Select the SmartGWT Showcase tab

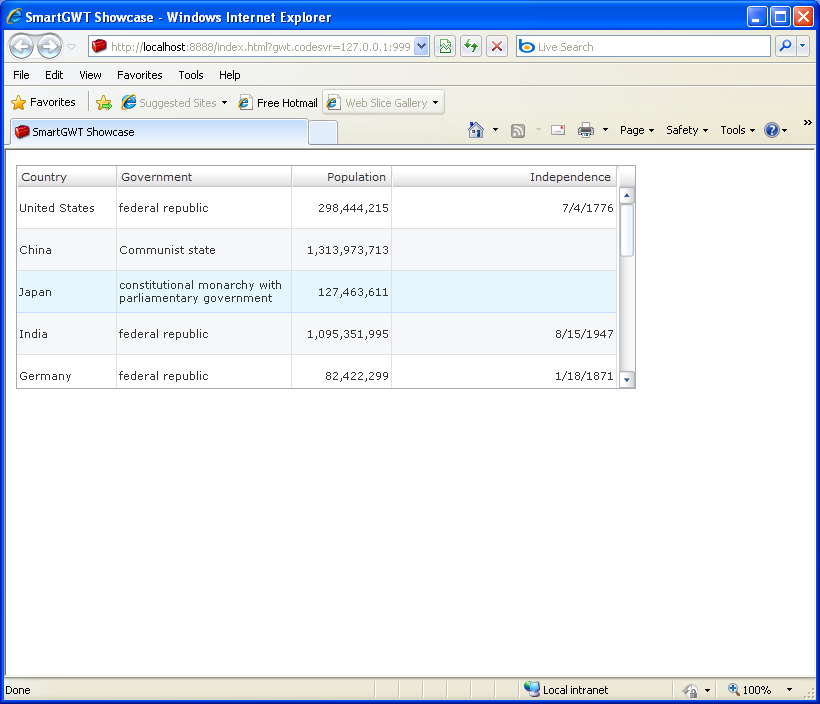(158, 132)
